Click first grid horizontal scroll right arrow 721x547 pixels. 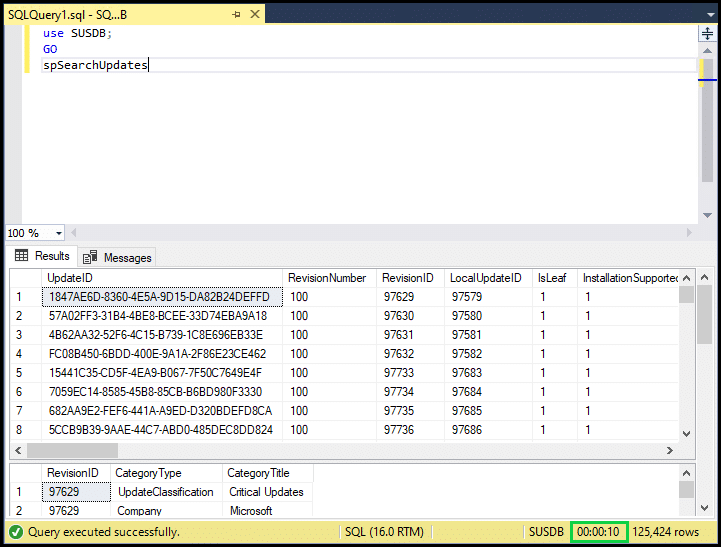670,450
